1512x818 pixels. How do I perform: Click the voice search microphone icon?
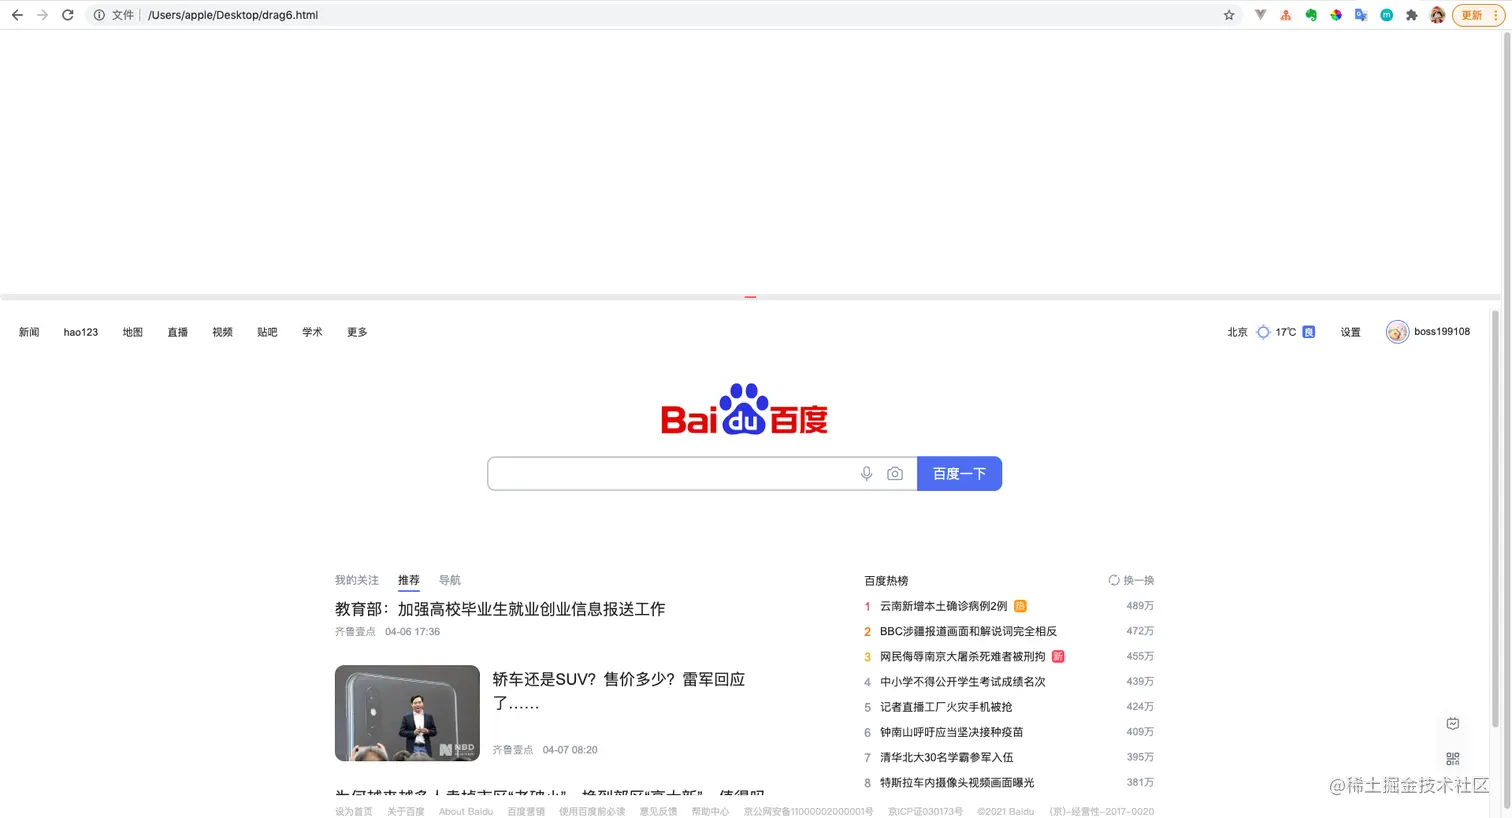tap(867, 474)
